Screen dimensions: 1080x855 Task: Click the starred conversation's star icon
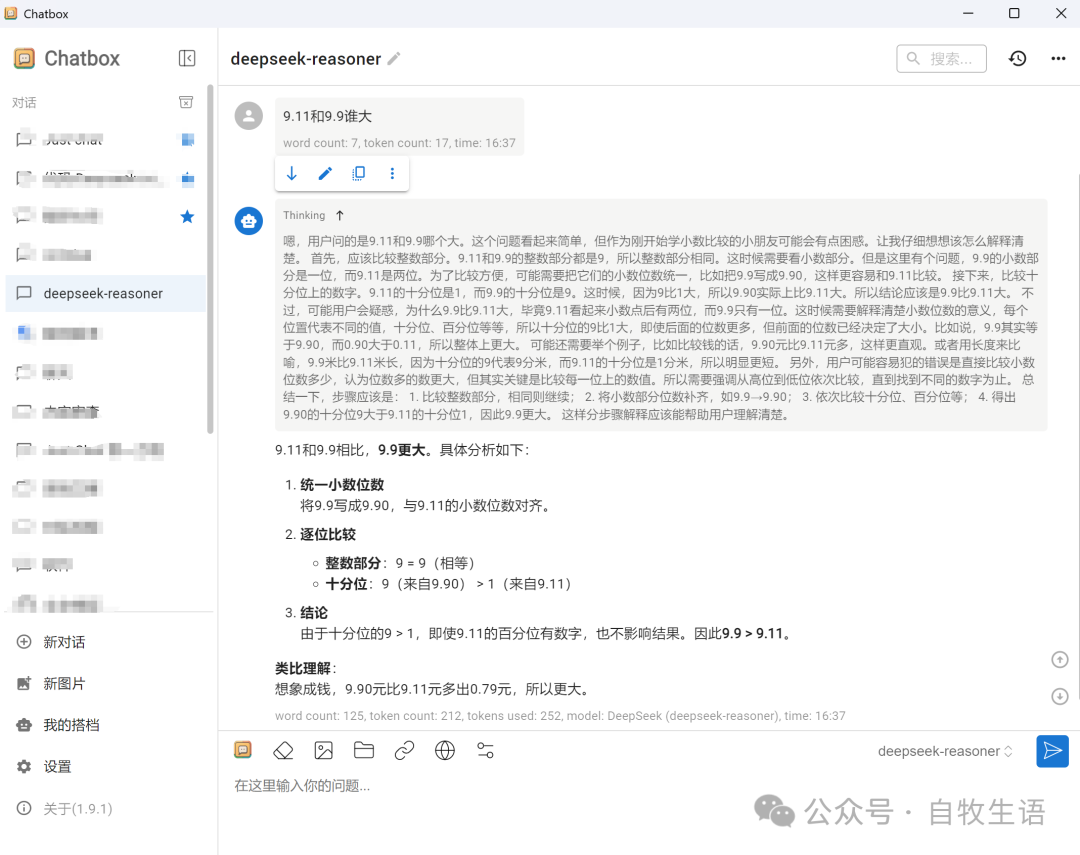coord(187,217)
